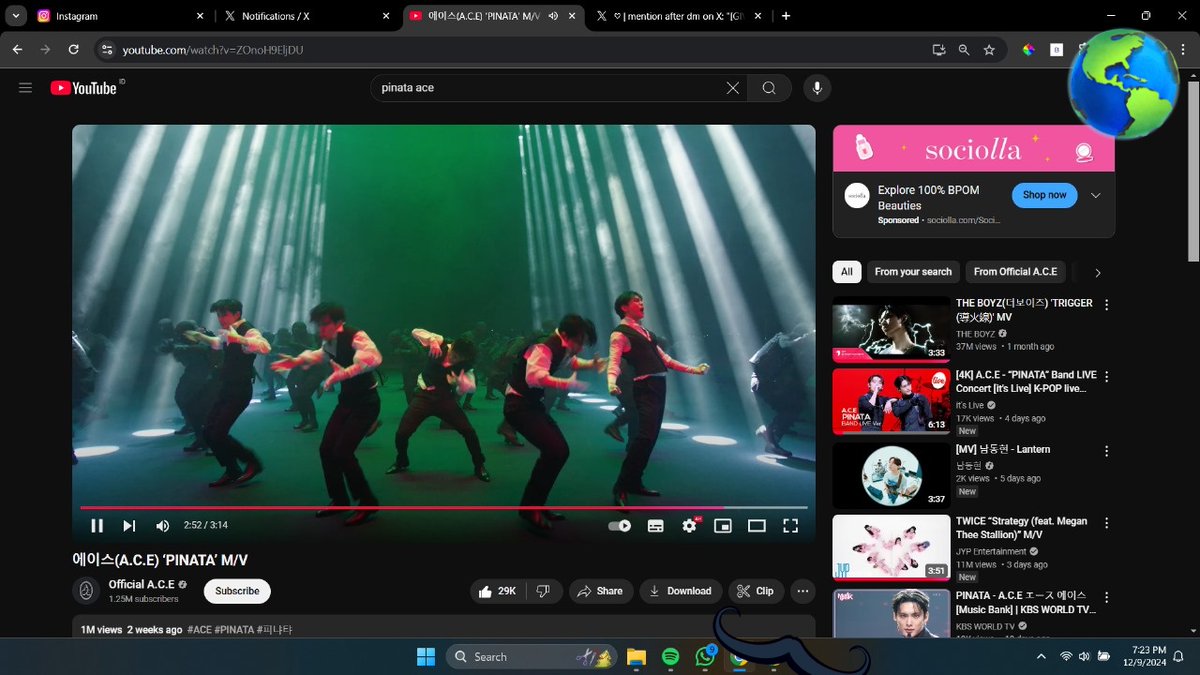Screen dimensions: 1200x675
Task: Open Spotify from the taskbar
Action: (x=670, y=657)
